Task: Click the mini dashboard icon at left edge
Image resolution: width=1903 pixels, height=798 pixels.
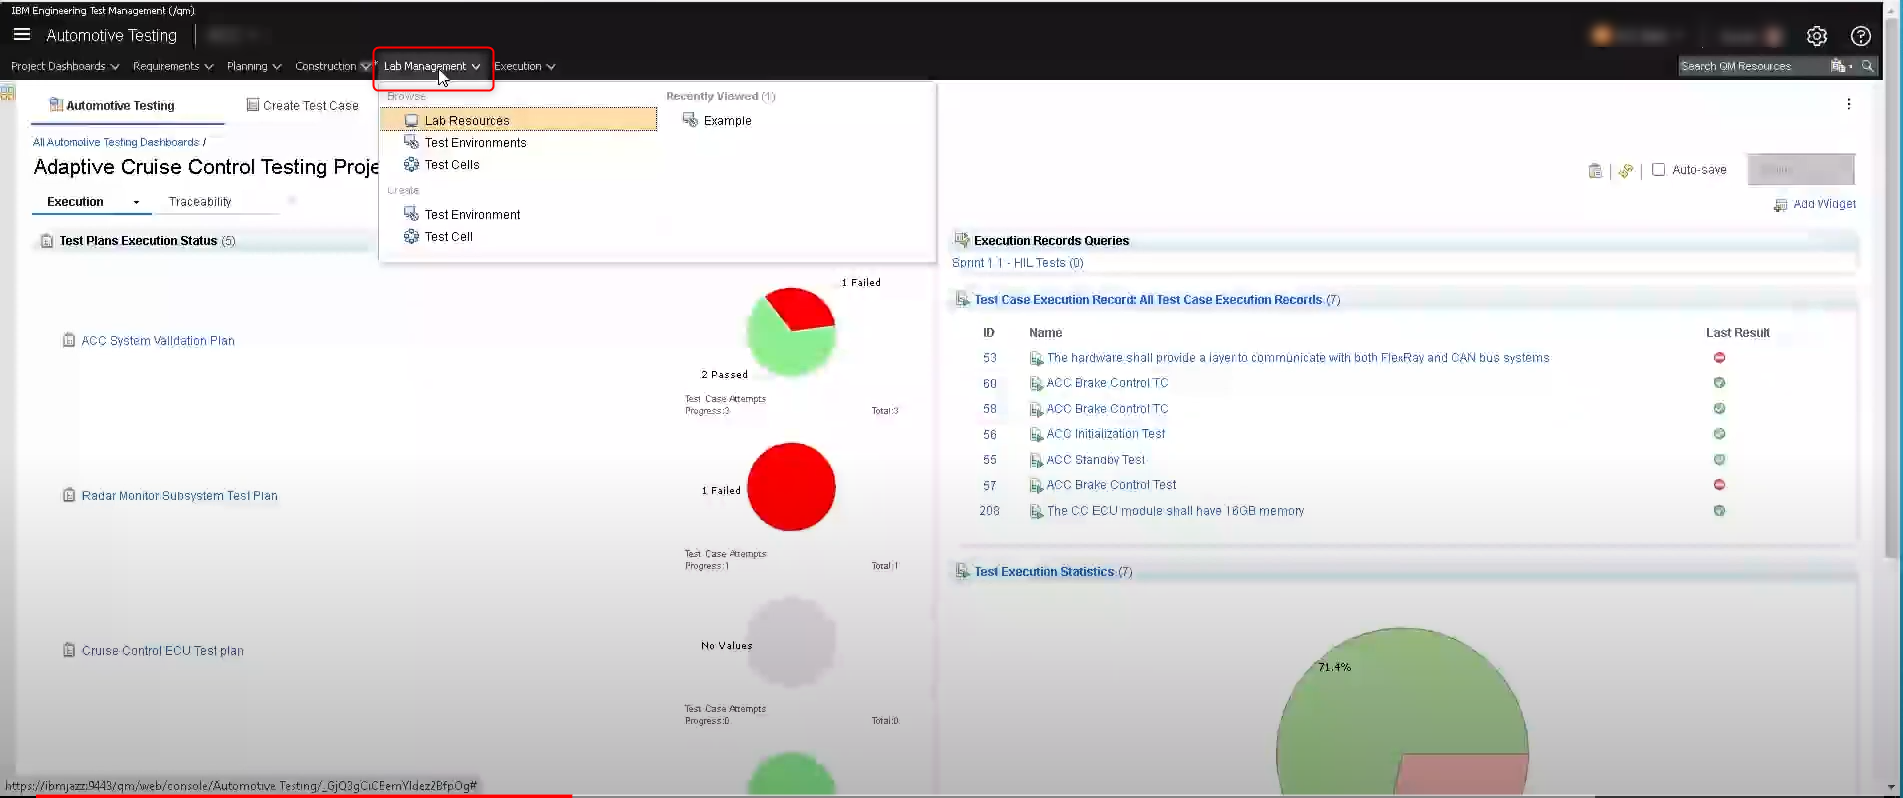Action: [7, 93]
